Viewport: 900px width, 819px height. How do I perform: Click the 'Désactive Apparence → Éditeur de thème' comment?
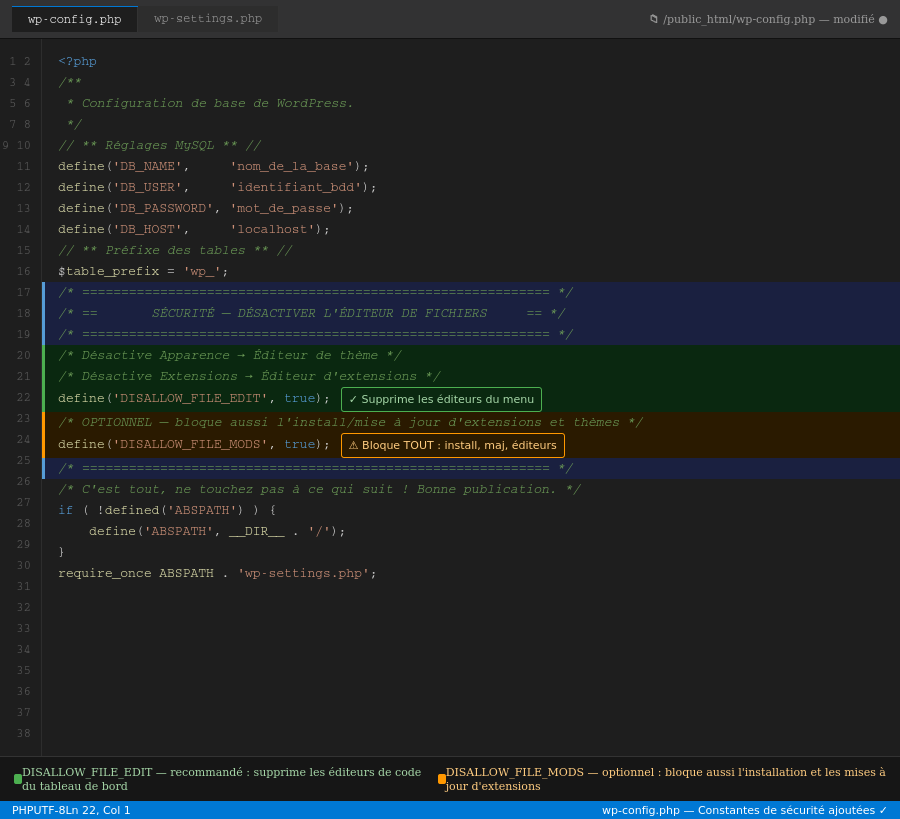230,355
